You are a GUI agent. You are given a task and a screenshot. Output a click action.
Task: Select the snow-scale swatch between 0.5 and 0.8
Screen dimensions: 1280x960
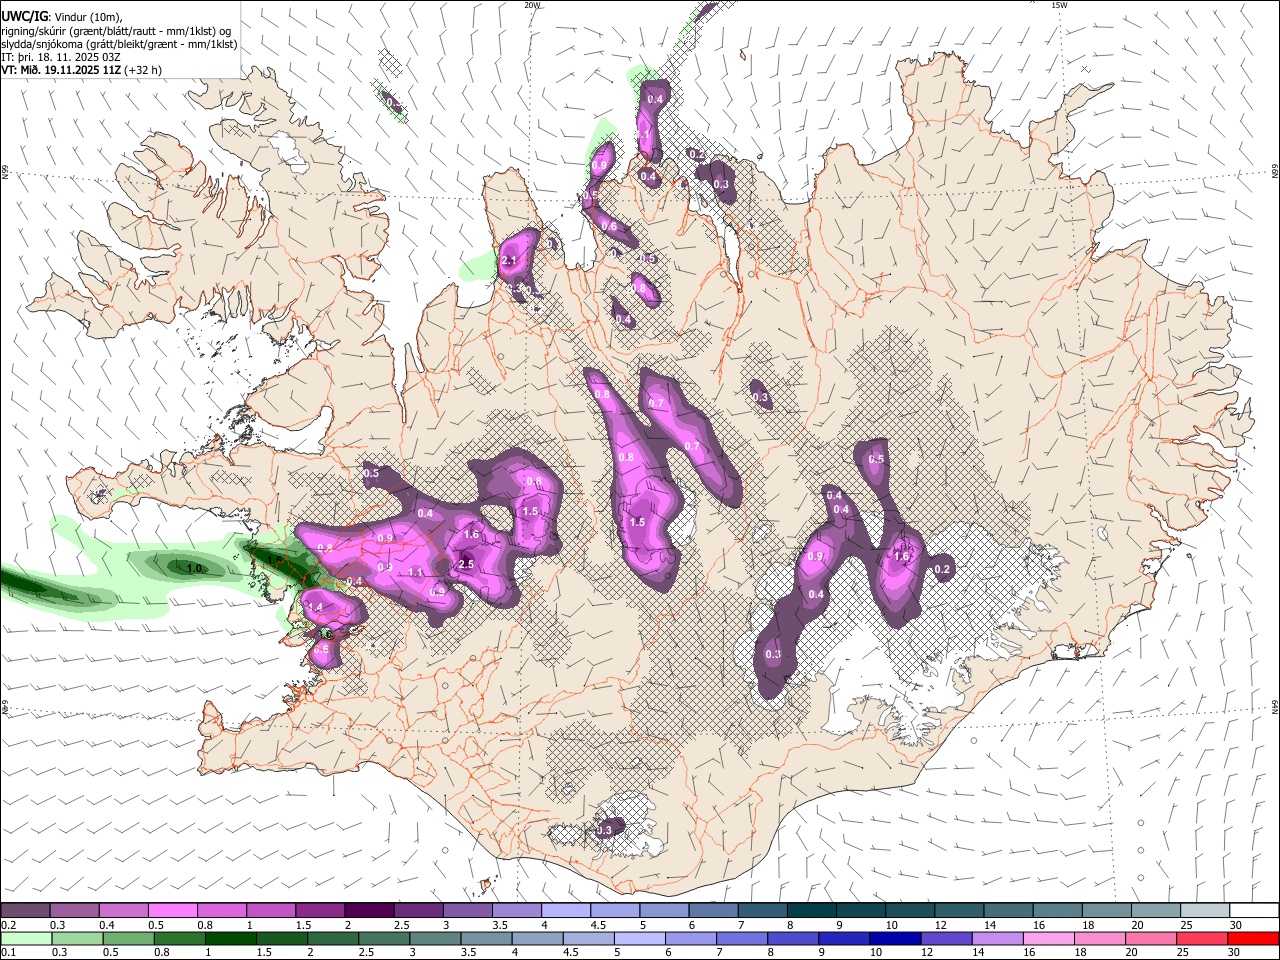pyautogui.click(x=173, y=911)
